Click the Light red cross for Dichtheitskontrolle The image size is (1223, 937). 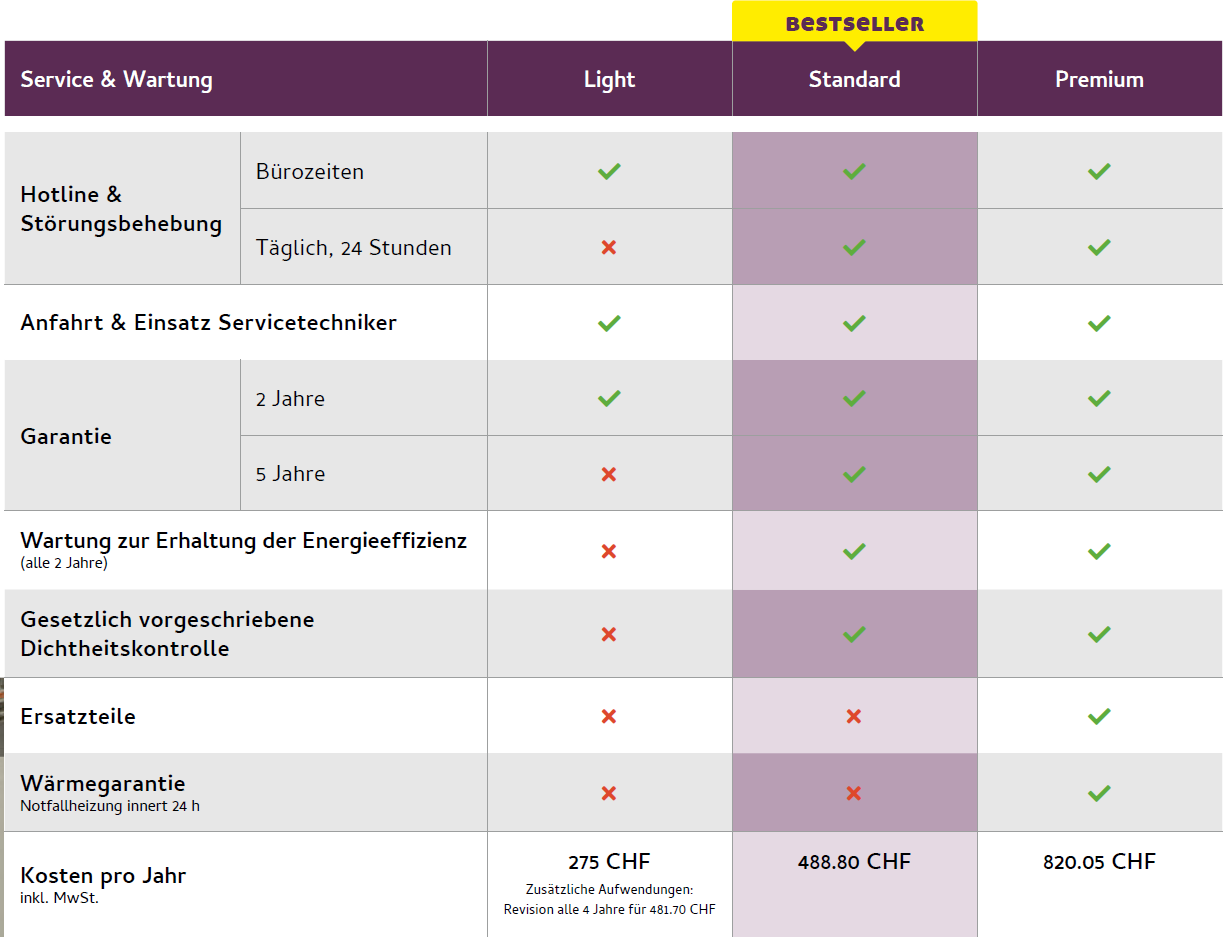(x=609, y=634)
